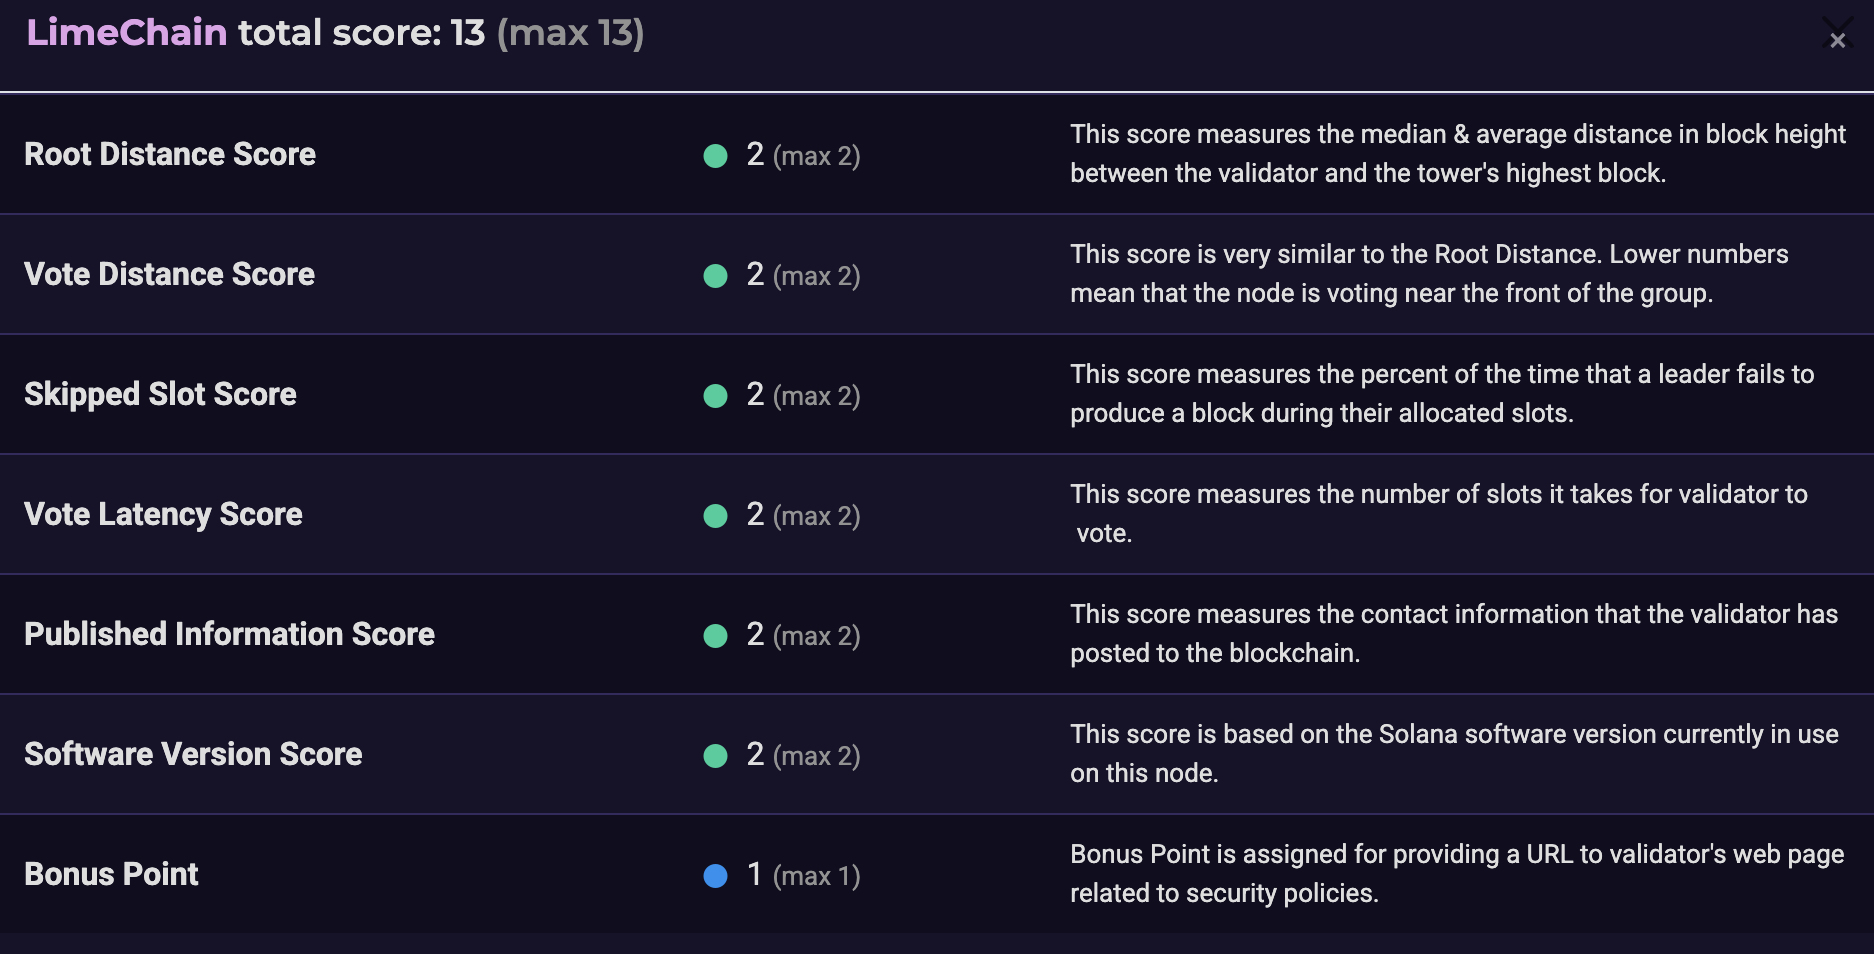This screenshot has height=954, width=1874.
Task: Click the green dot for Root Distance Score
Action: (x=715, y=156)
